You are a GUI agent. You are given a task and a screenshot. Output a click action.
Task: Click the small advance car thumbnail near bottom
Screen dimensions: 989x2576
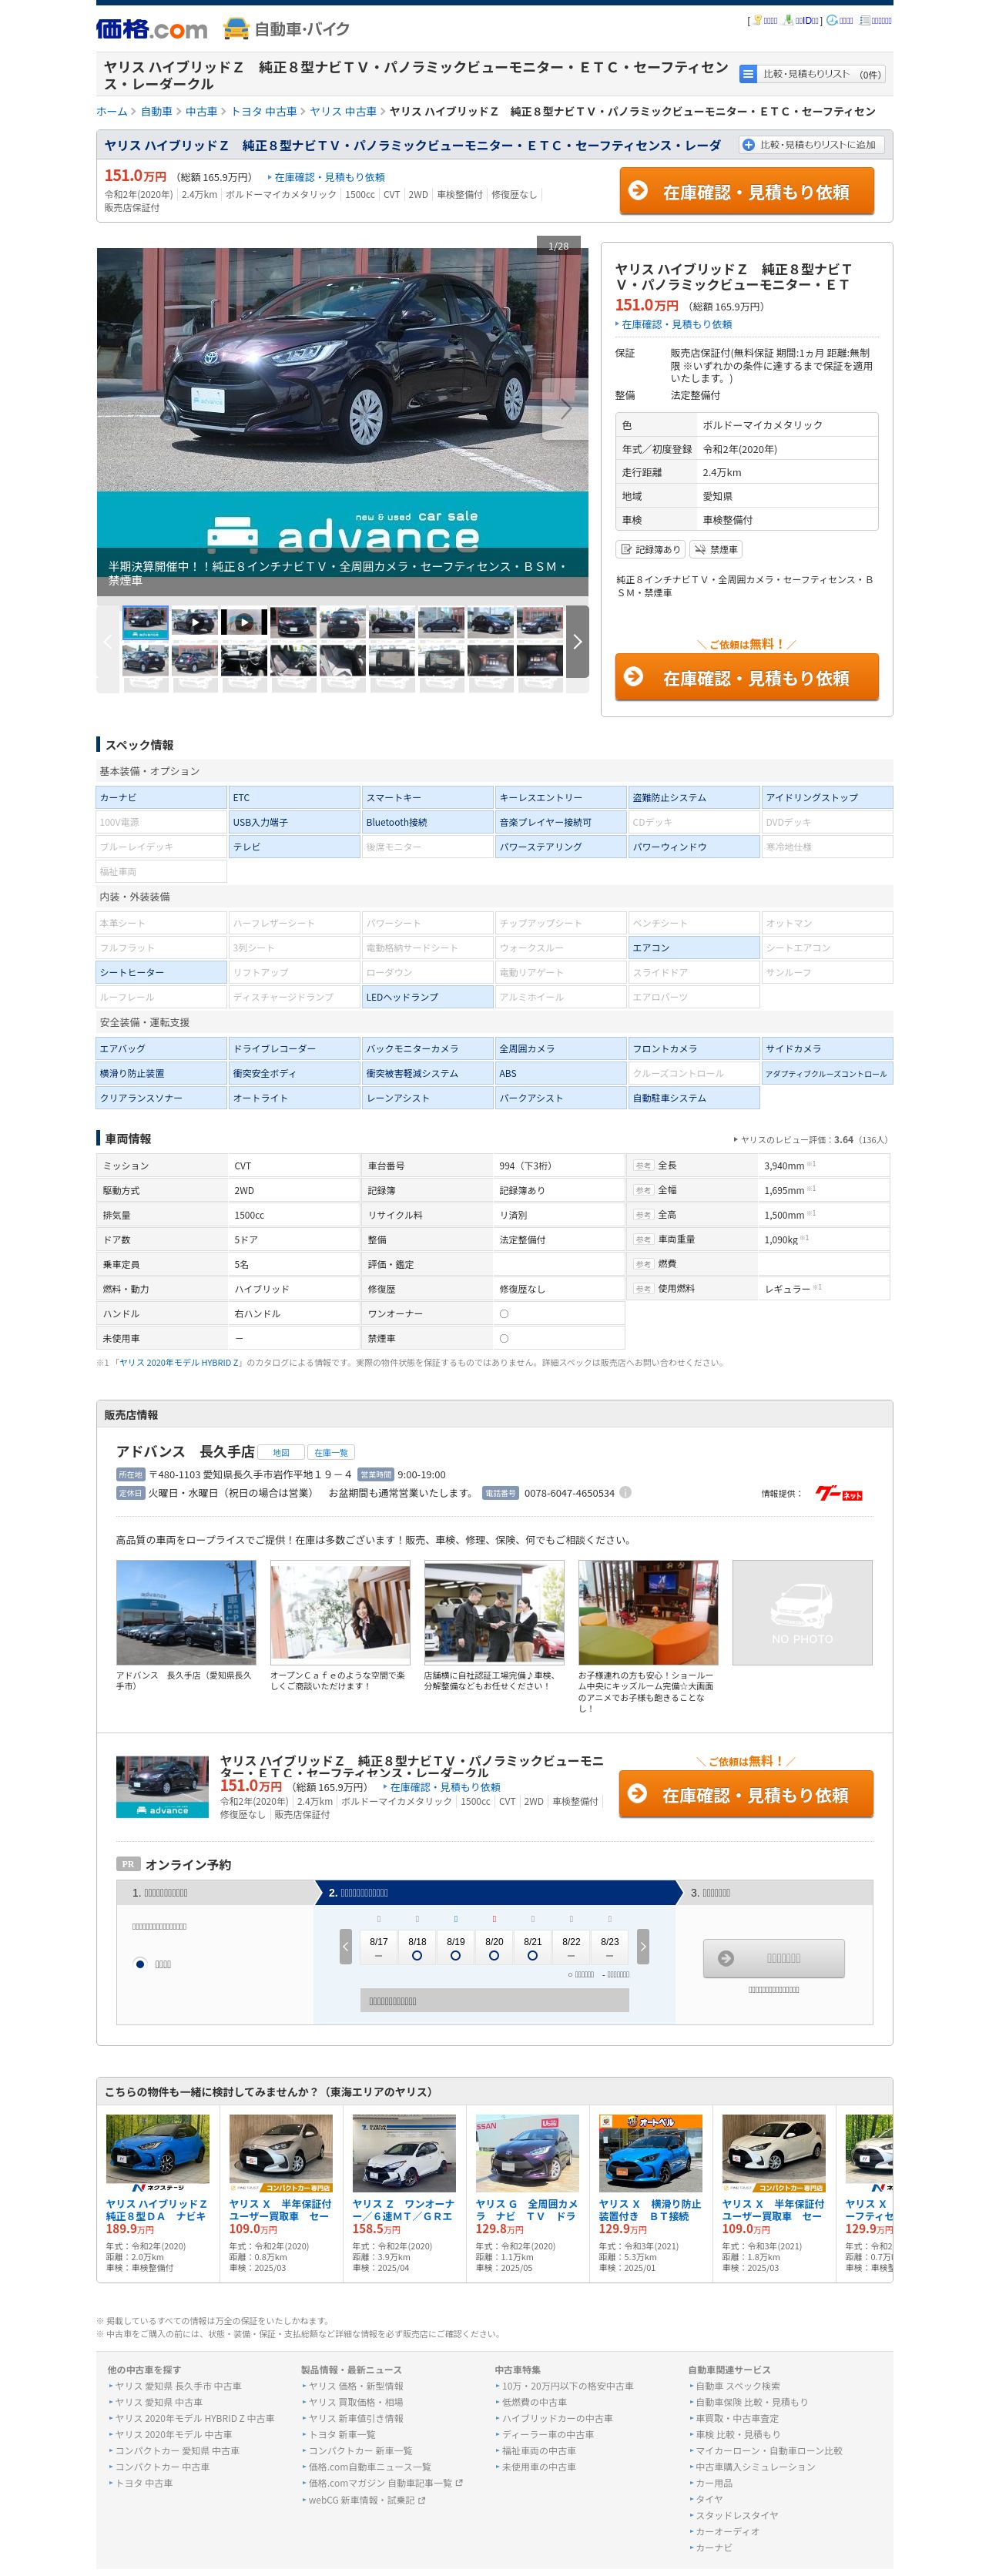click(162, 1786)
